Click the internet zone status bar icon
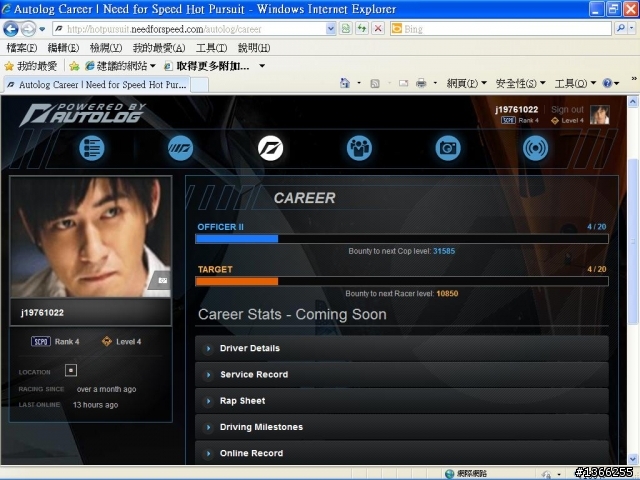The image size is (640, 480). click(449, 473)
